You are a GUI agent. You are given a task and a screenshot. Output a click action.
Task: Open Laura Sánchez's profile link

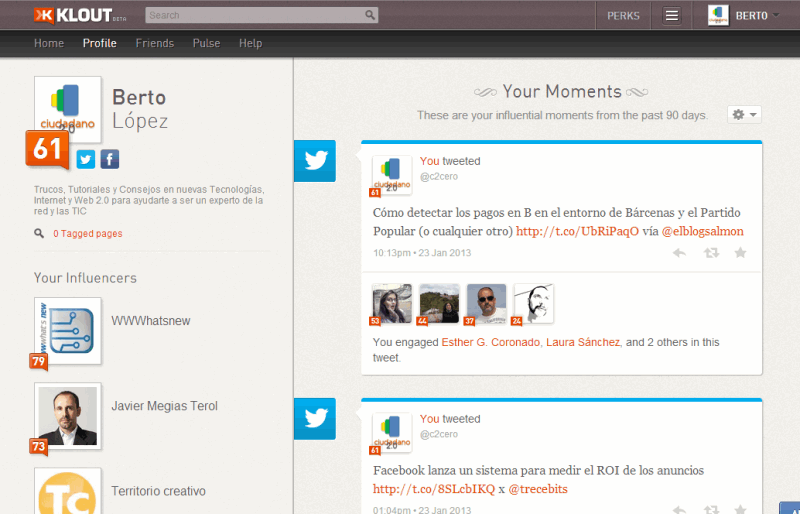(583, 342)
